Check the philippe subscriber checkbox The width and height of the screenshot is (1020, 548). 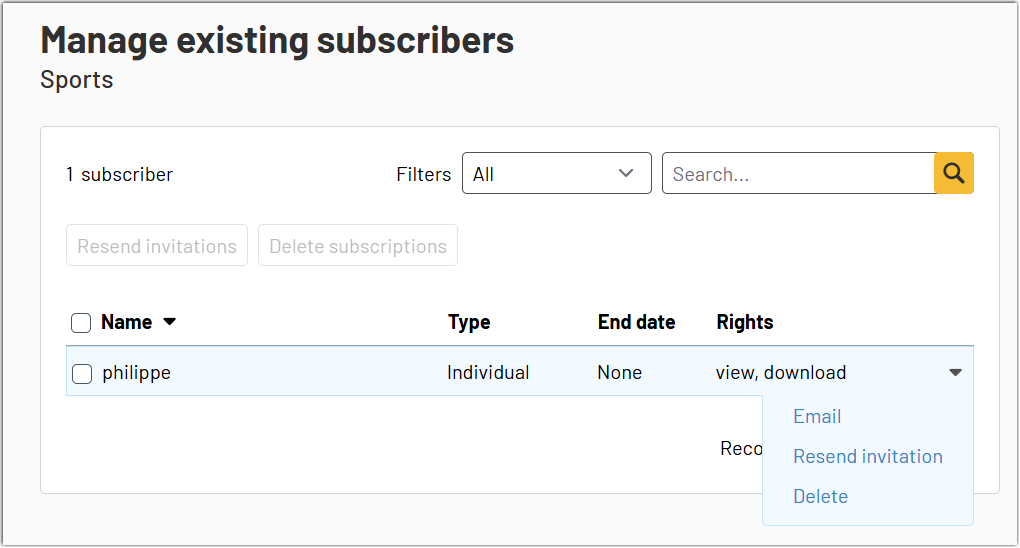click(82, 374)
